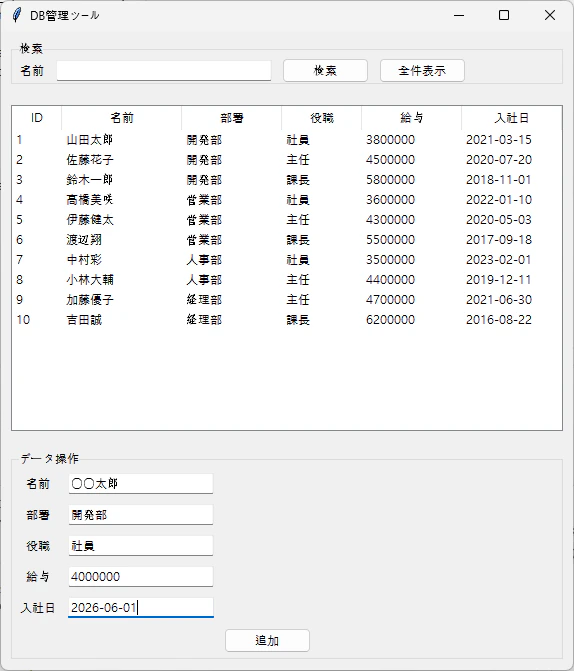Minimize the DB管理ツール window
Viewport: 574px width, 671px height.
tap(459, 15)
